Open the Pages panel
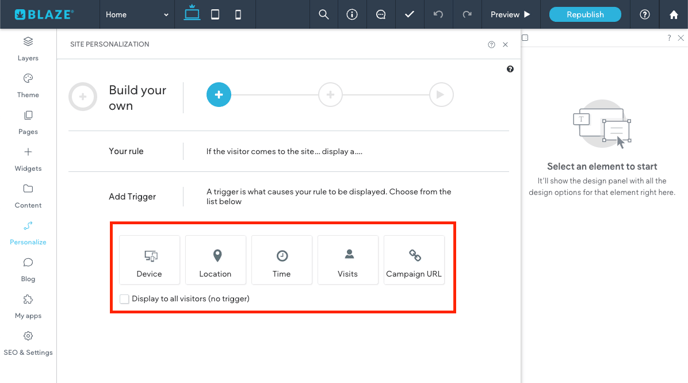The height and width of the screenshot is (383, 688). (28, 122)
